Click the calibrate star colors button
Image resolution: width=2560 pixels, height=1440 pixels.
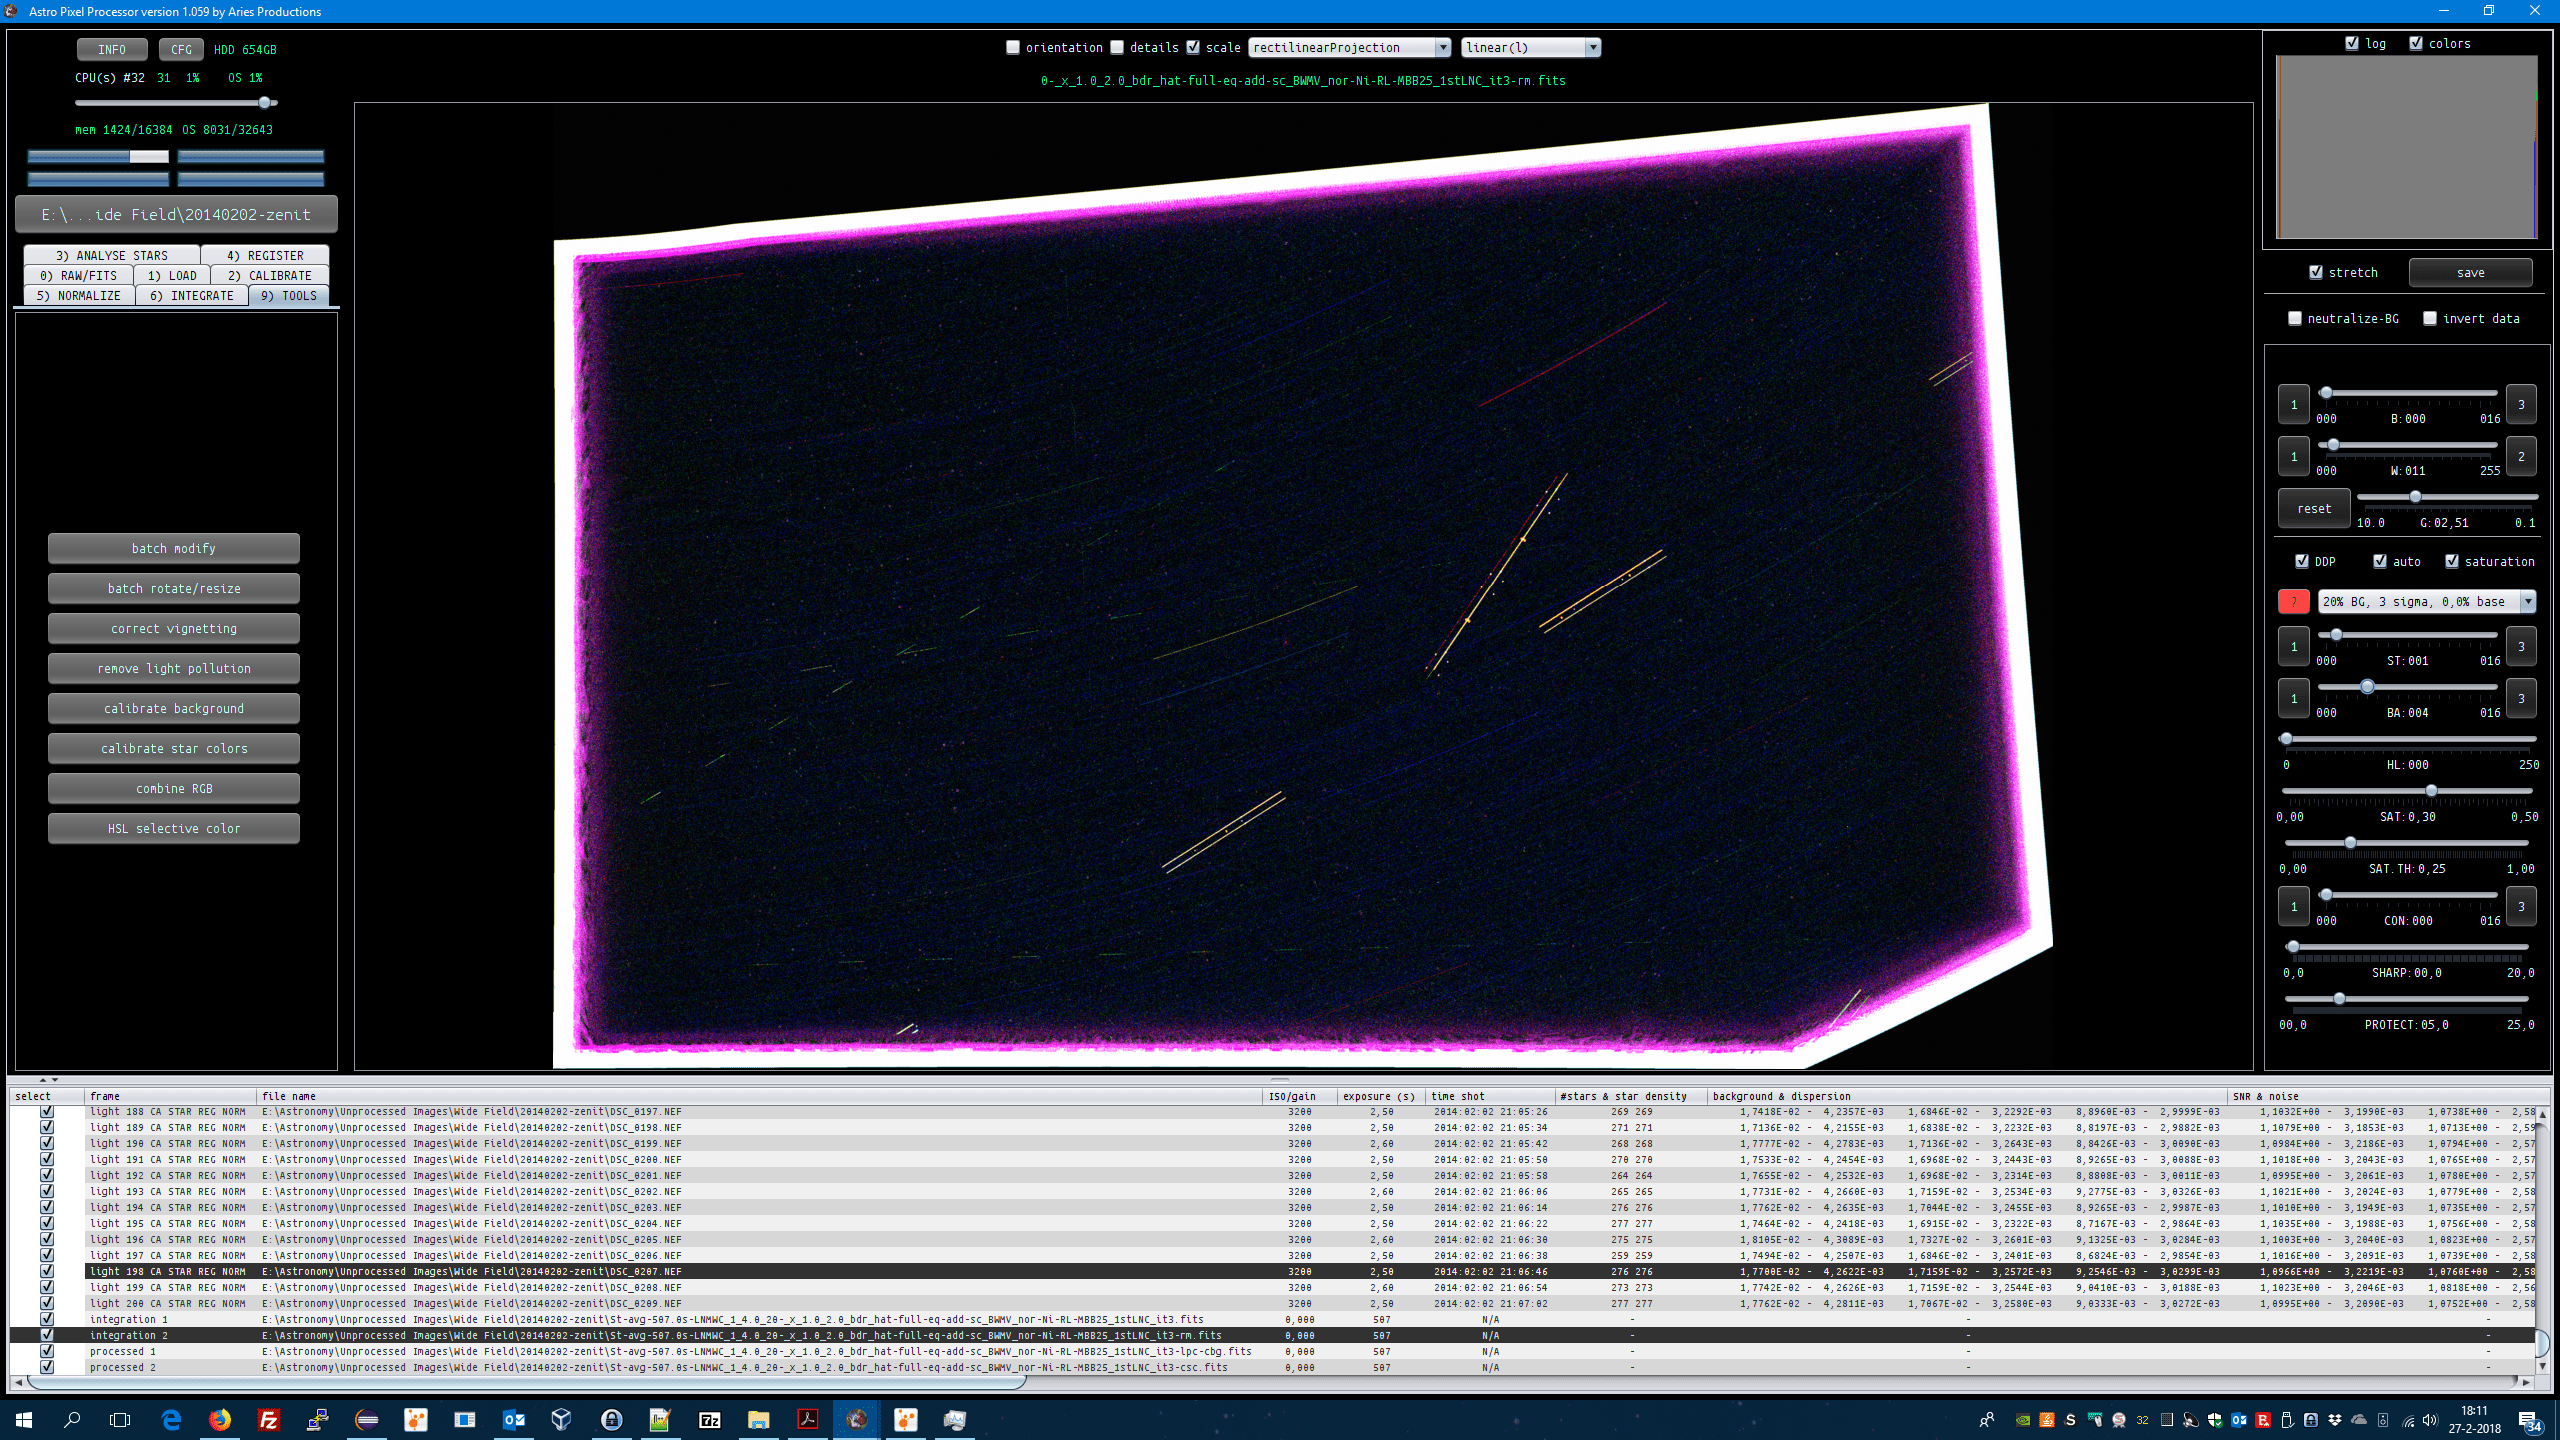(174, 748)
